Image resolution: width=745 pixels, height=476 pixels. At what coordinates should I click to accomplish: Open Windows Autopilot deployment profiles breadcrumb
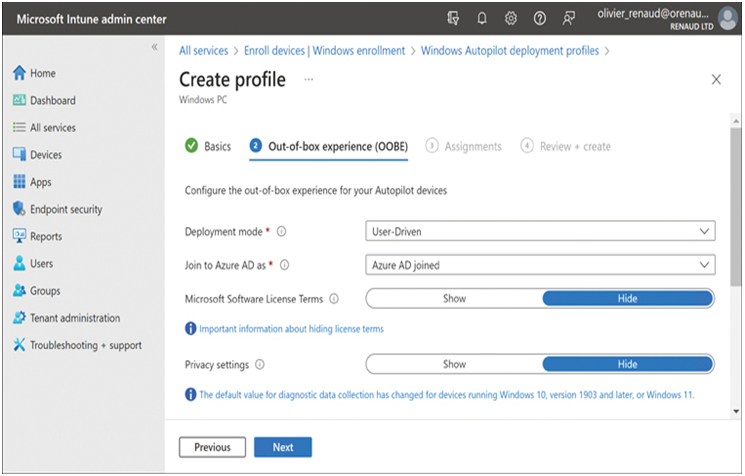coord(510,50)
